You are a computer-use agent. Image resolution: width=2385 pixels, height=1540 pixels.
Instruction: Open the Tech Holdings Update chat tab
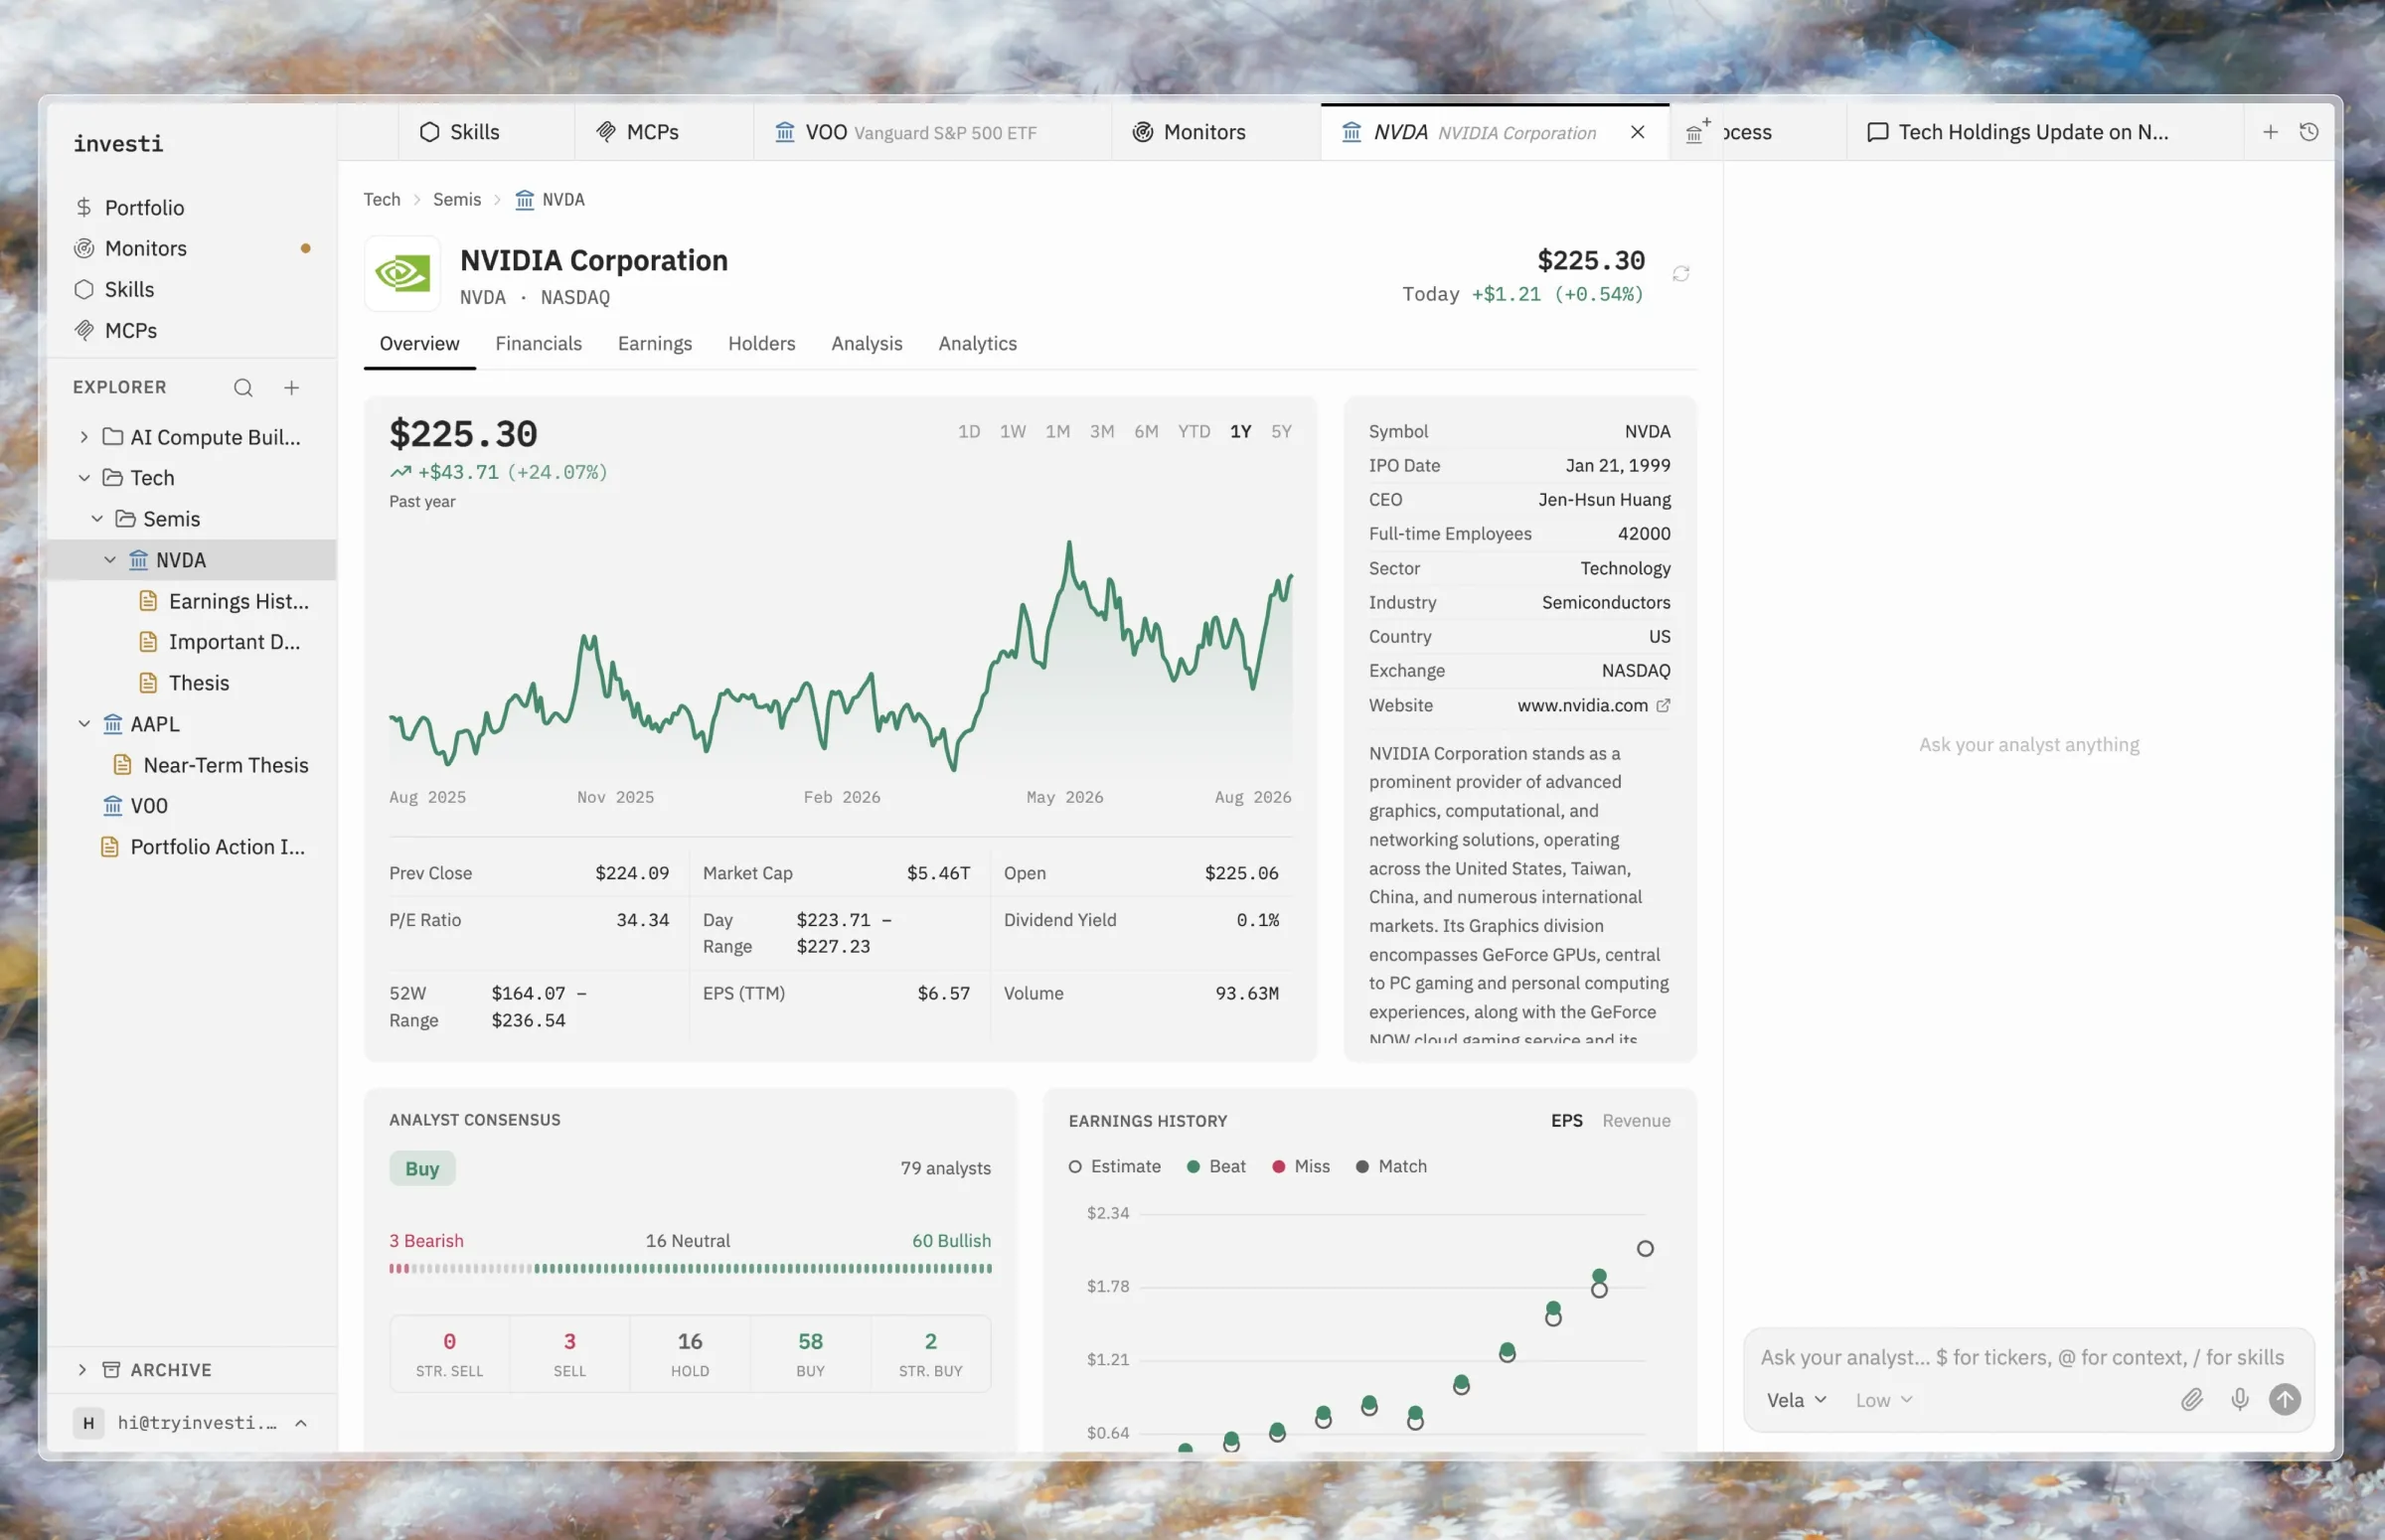point(2043,132)
